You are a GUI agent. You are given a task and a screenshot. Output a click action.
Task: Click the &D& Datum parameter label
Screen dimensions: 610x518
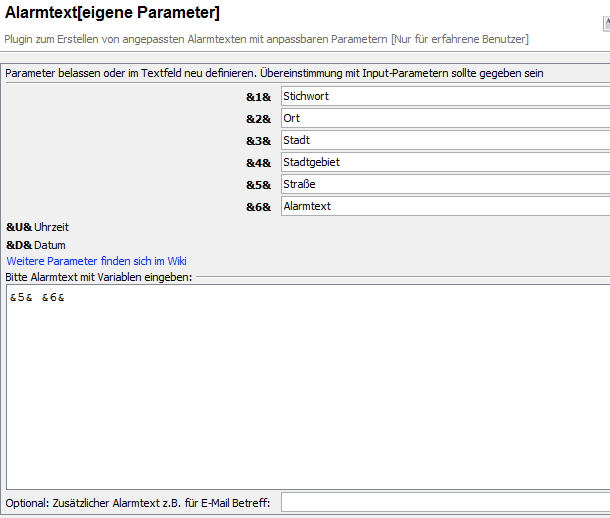pos(36,245)
